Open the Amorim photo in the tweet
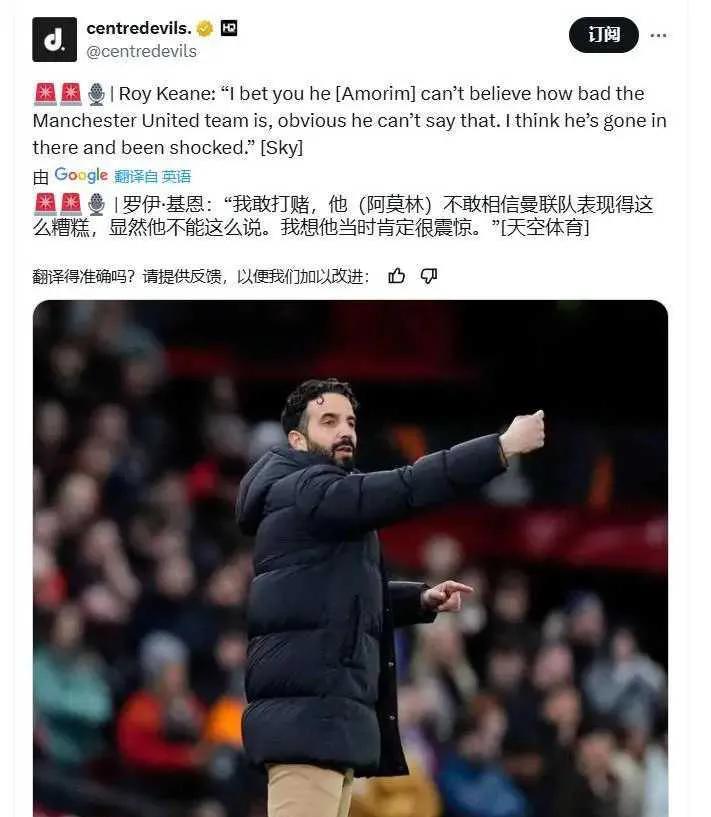 coord(350,558)
